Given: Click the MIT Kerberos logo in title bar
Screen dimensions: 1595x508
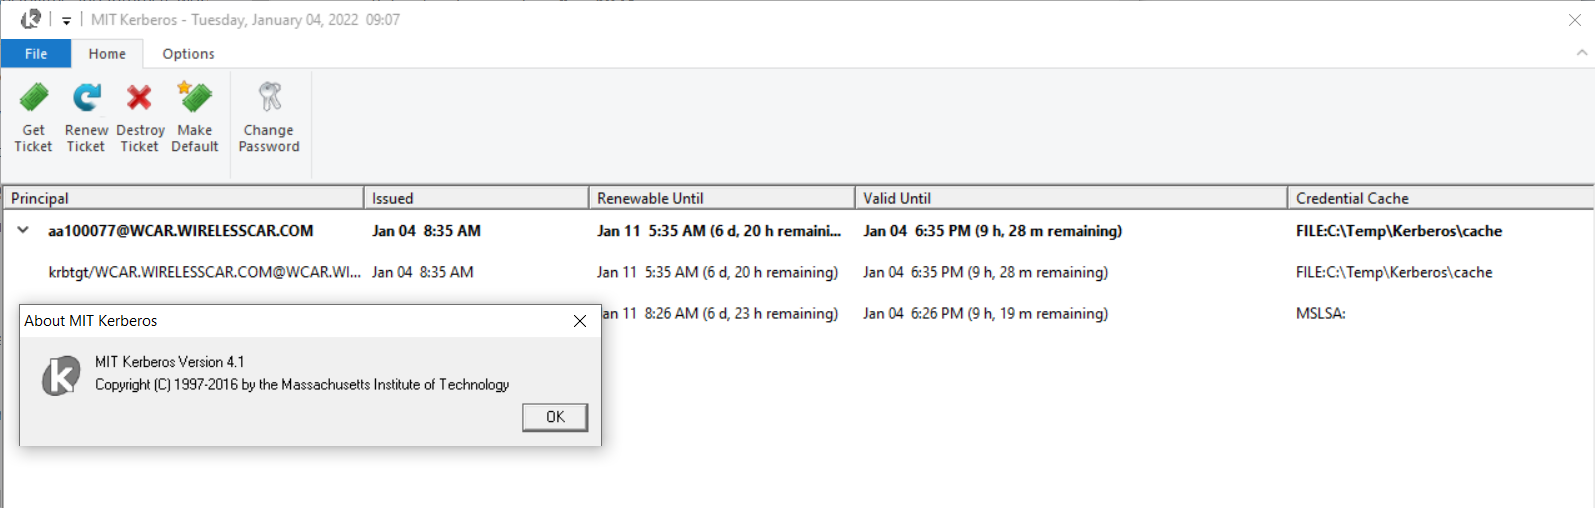Looking at the screenshot, I should [x=31, y=19].
